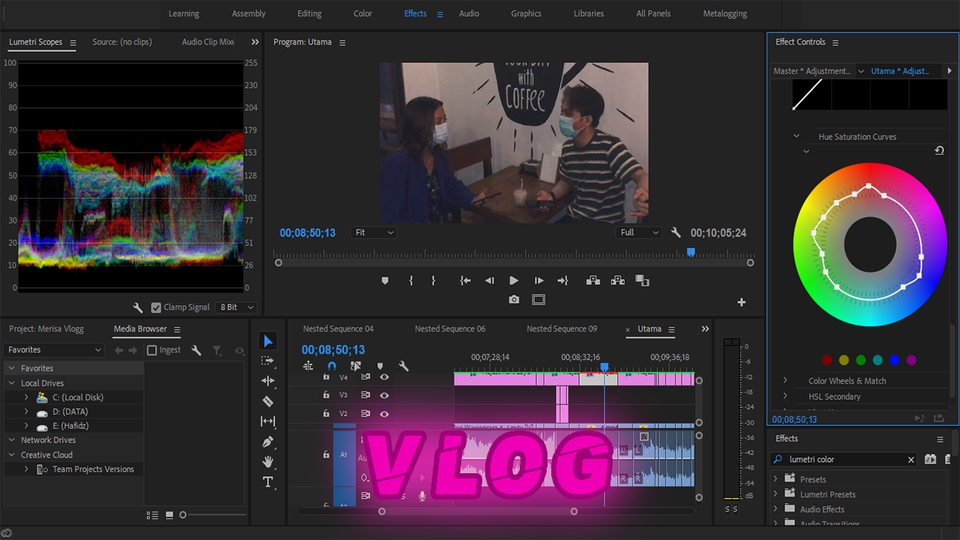960x540 pixels.
Task: Pick the Pen tool
Action: pos(268,442)
